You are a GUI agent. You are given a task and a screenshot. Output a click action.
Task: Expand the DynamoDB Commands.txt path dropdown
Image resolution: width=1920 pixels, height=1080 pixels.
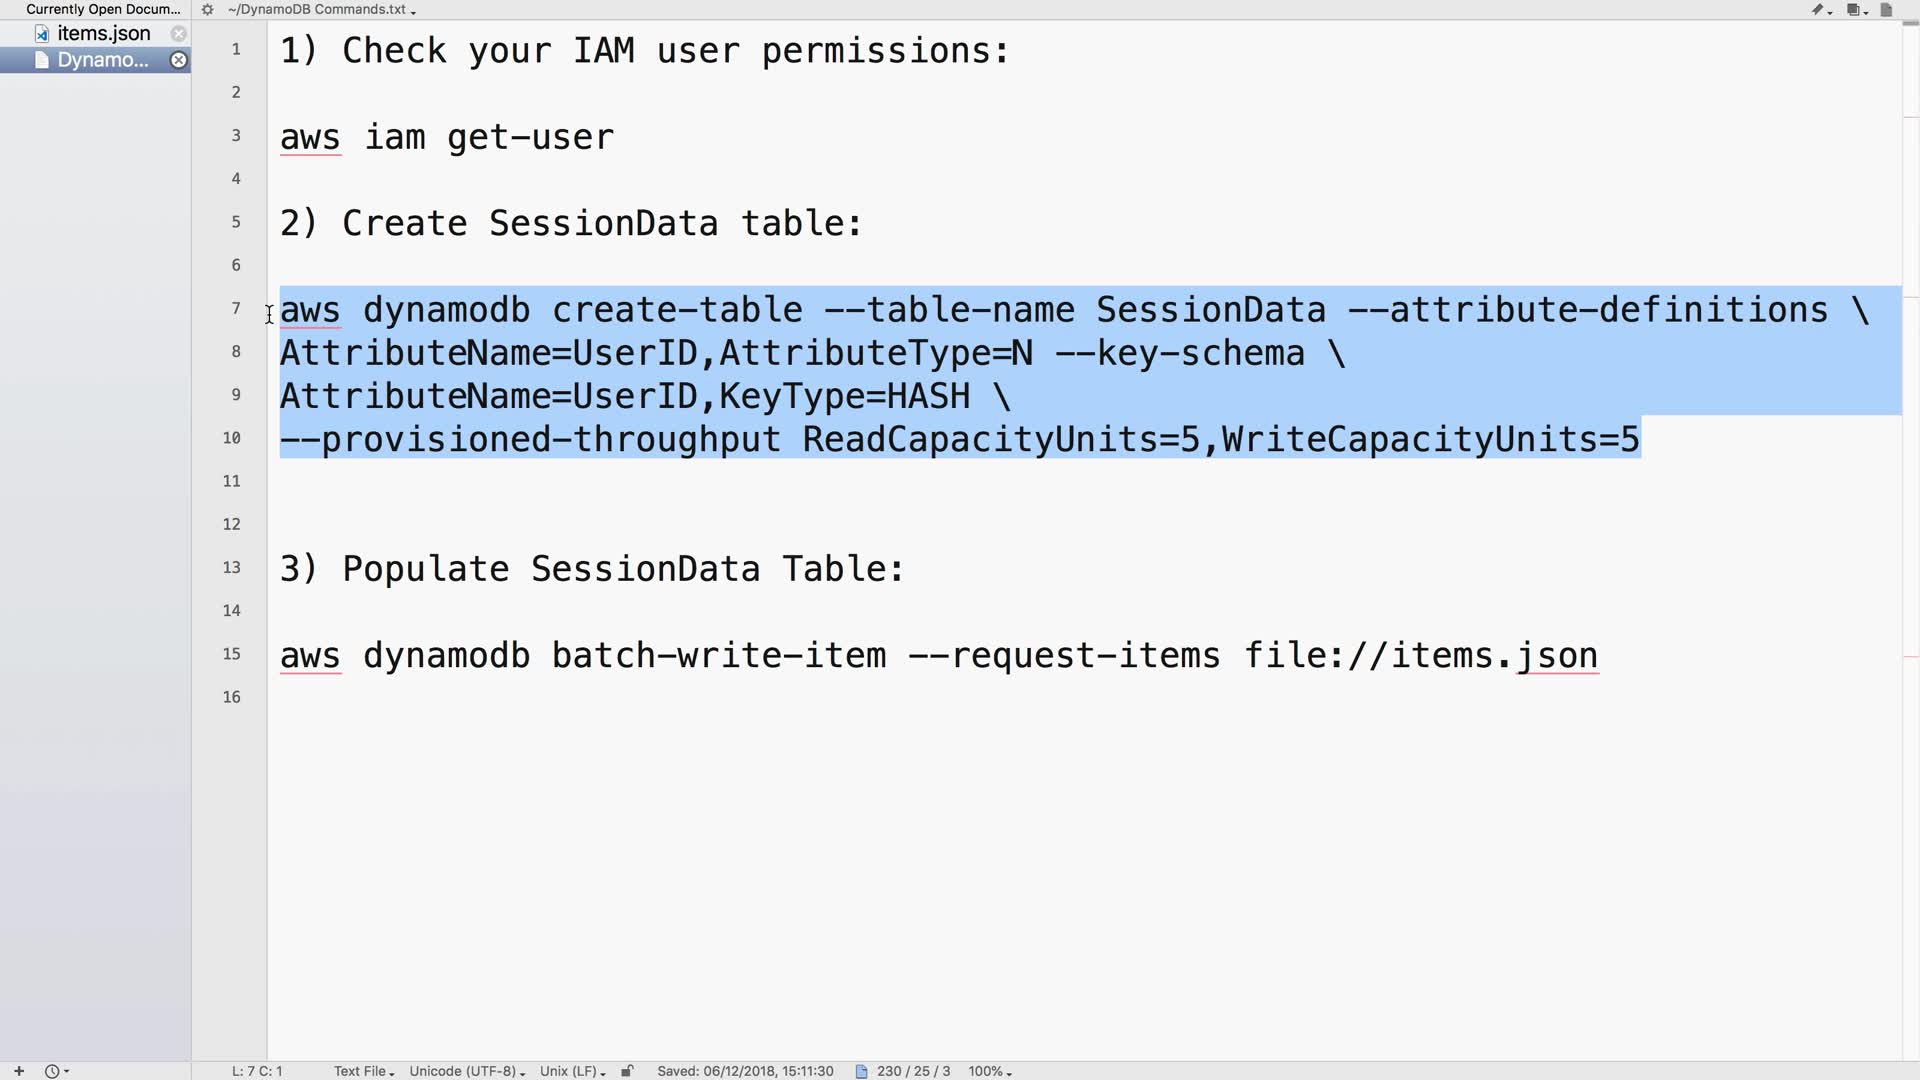point(320,10)
